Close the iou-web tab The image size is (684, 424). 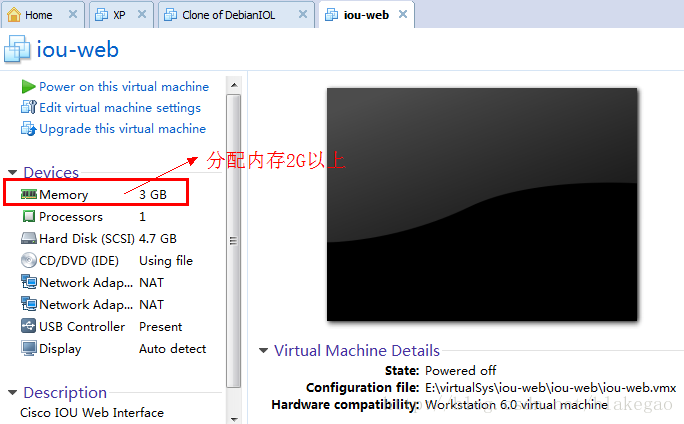click(x=403, y=14)
